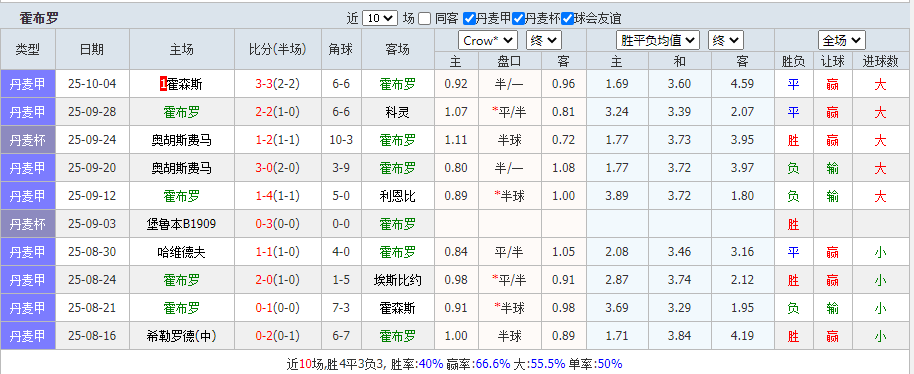914x374 pixels.
Task: Click the win rate value 40%
Action: pyautogui.click(x=432, y=364)
